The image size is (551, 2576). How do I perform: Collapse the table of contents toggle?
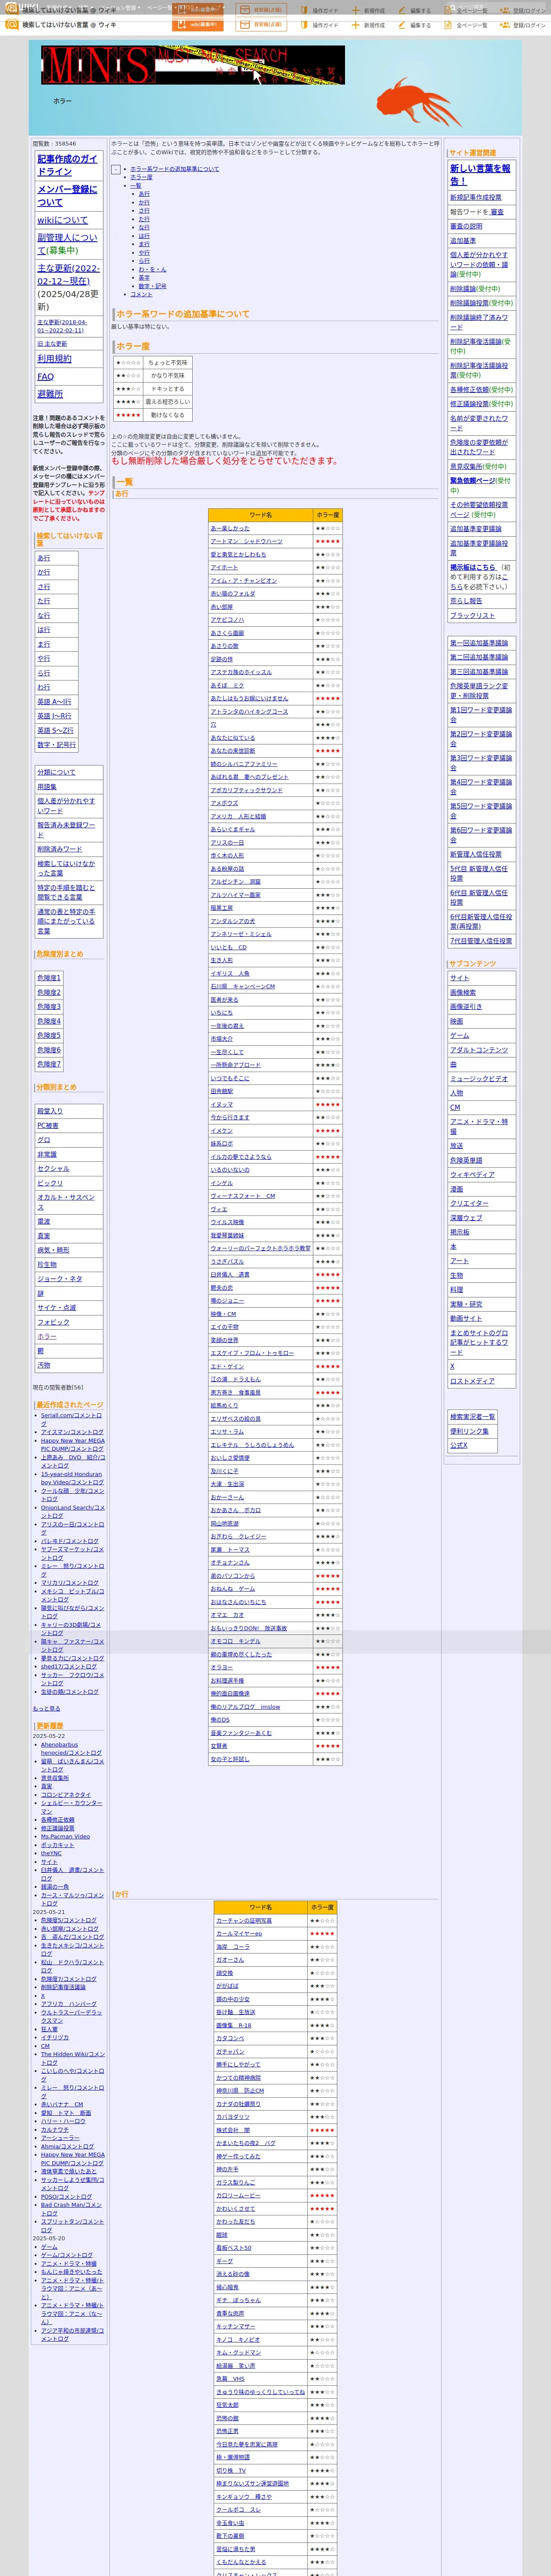(x=116, y=169)
